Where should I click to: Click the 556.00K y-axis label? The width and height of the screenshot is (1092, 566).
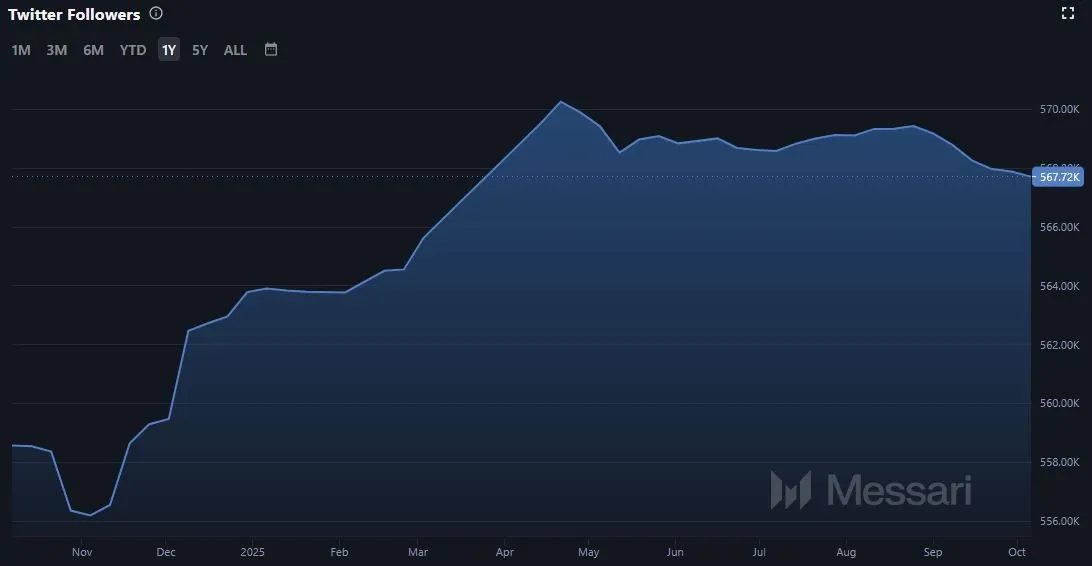pyautogui.click(x=1060, y=521)
